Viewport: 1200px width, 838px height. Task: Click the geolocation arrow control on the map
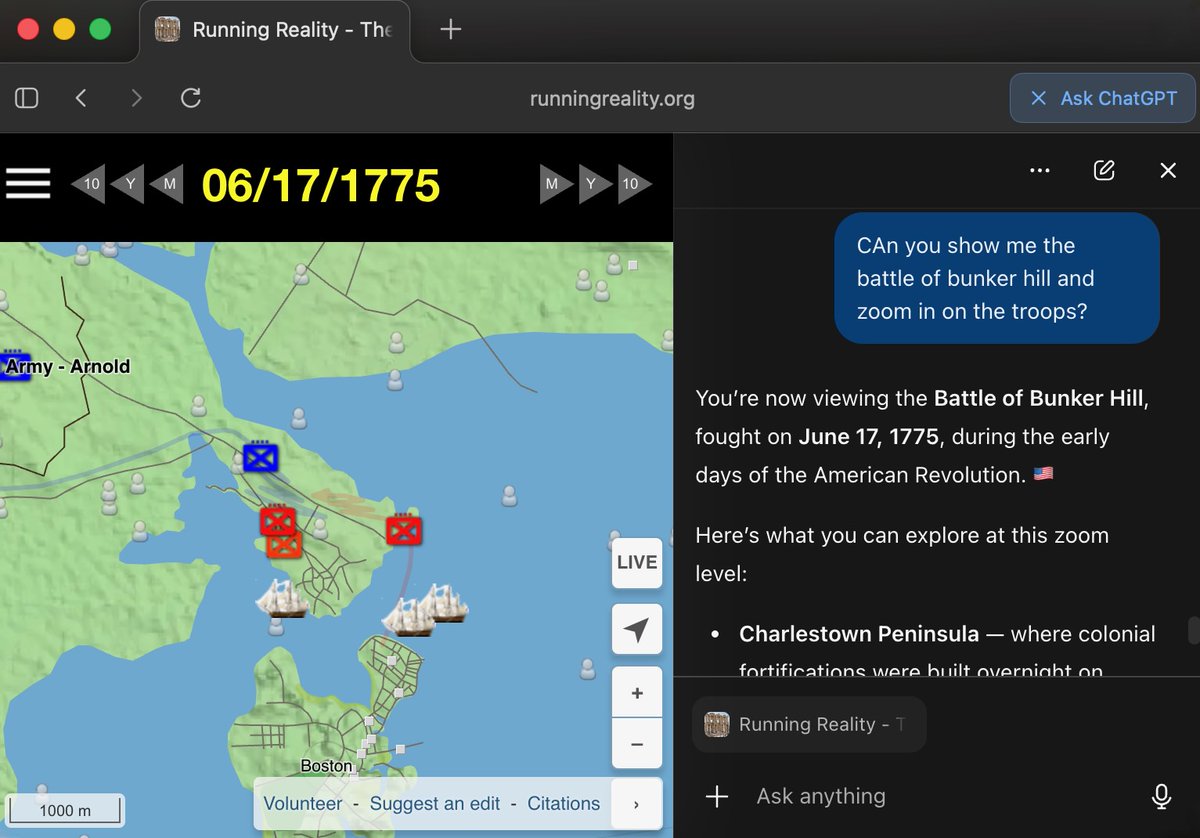[x=637, y=629]
